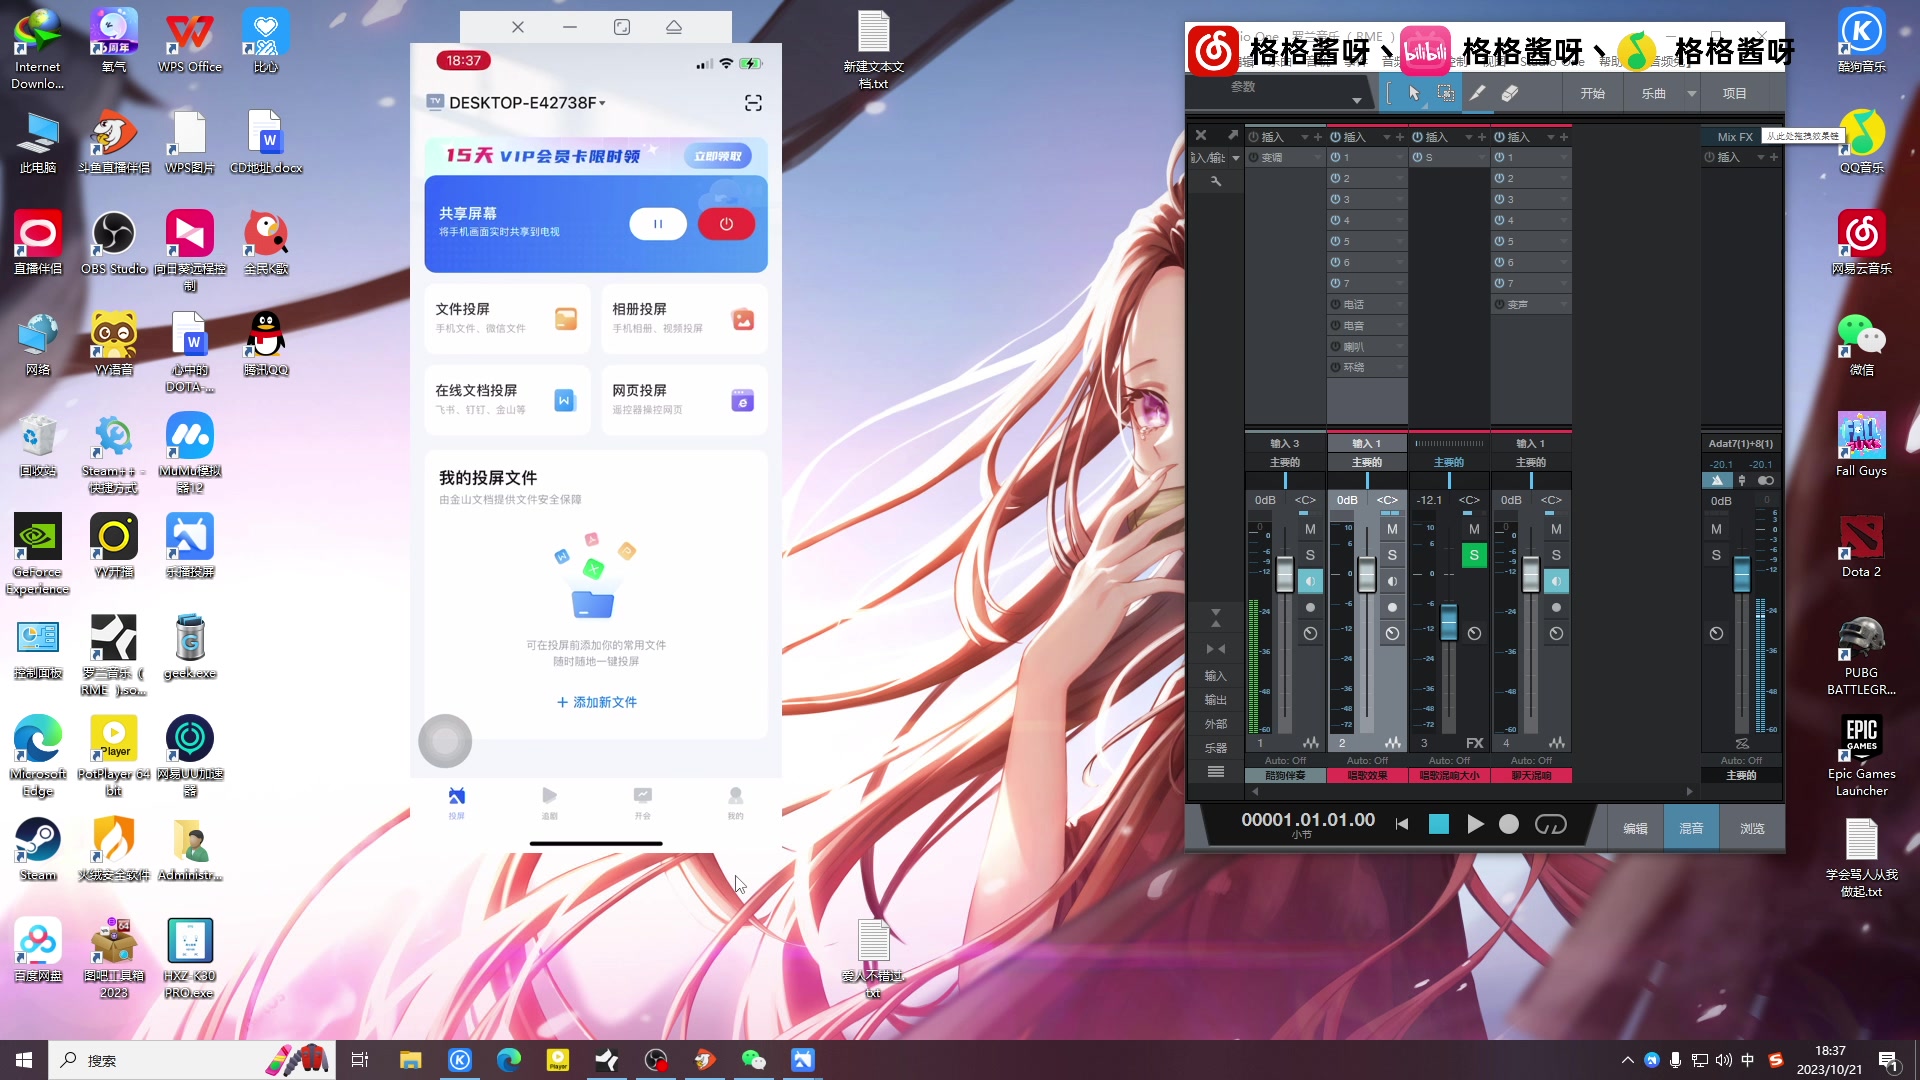The height and width of the screenshot is (1080, 1920).
Task: Open 电音 plug-in dropdown arrow
Action: point(1399,325)
